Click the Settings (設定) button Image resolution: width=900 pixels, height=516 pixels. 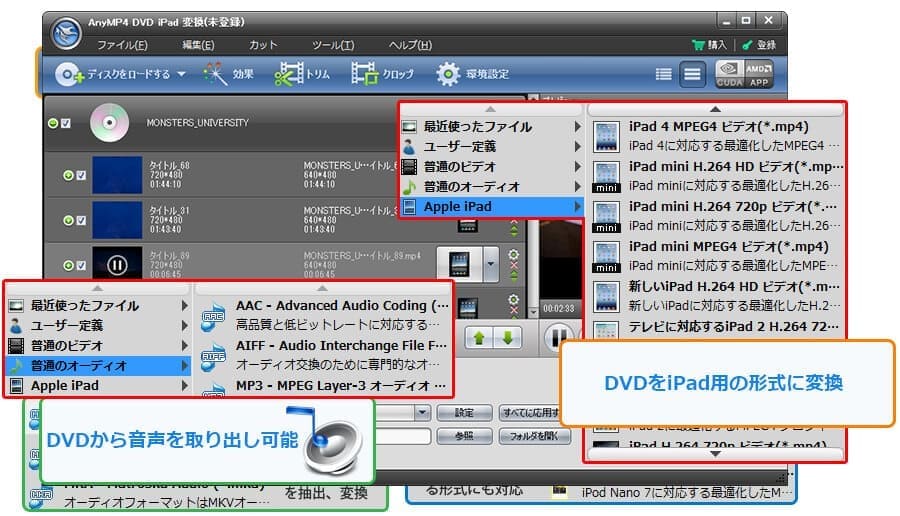464,413
